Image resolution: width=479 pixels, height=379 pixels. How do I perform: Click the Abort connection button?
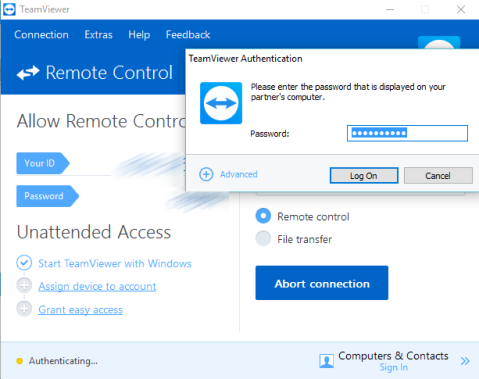coord(322,283)
